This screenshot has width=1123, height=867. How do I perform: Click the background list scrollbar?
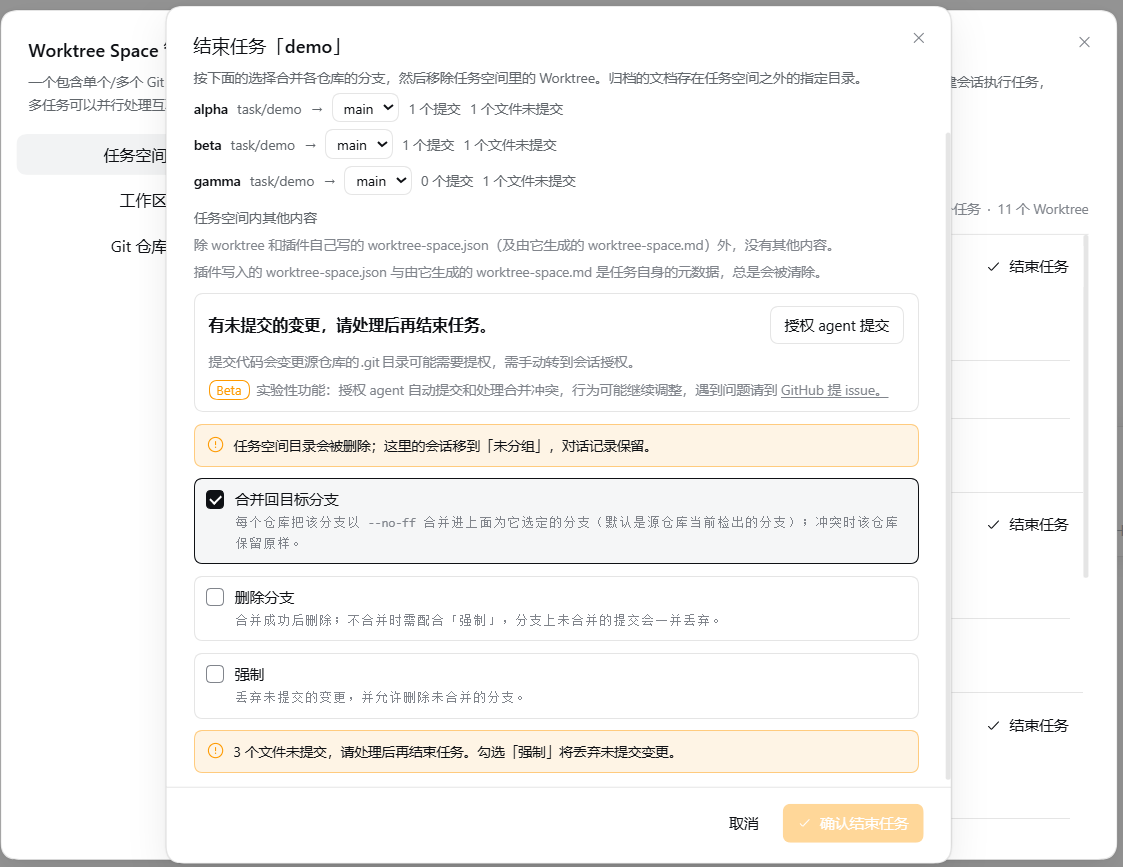[x=1086, y=406]
